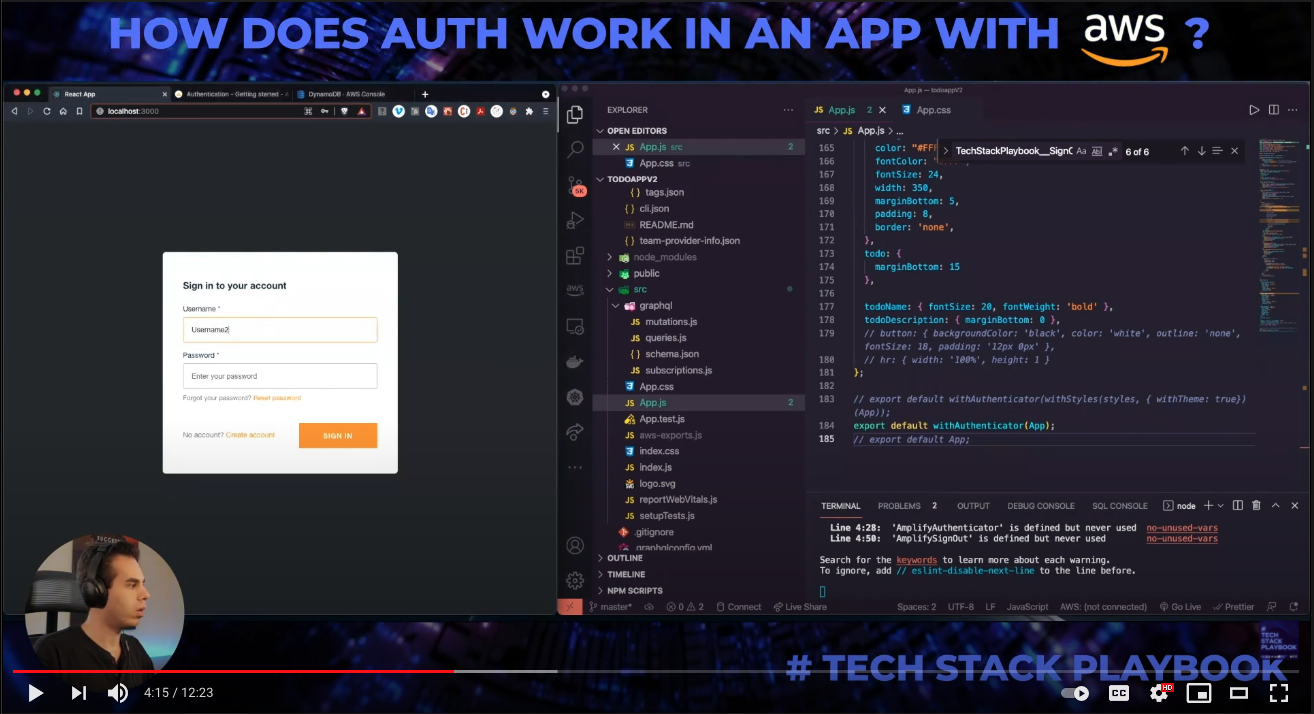Open YouTube player settings gear
The image size is (1314, 714).
pos(1159,692)
